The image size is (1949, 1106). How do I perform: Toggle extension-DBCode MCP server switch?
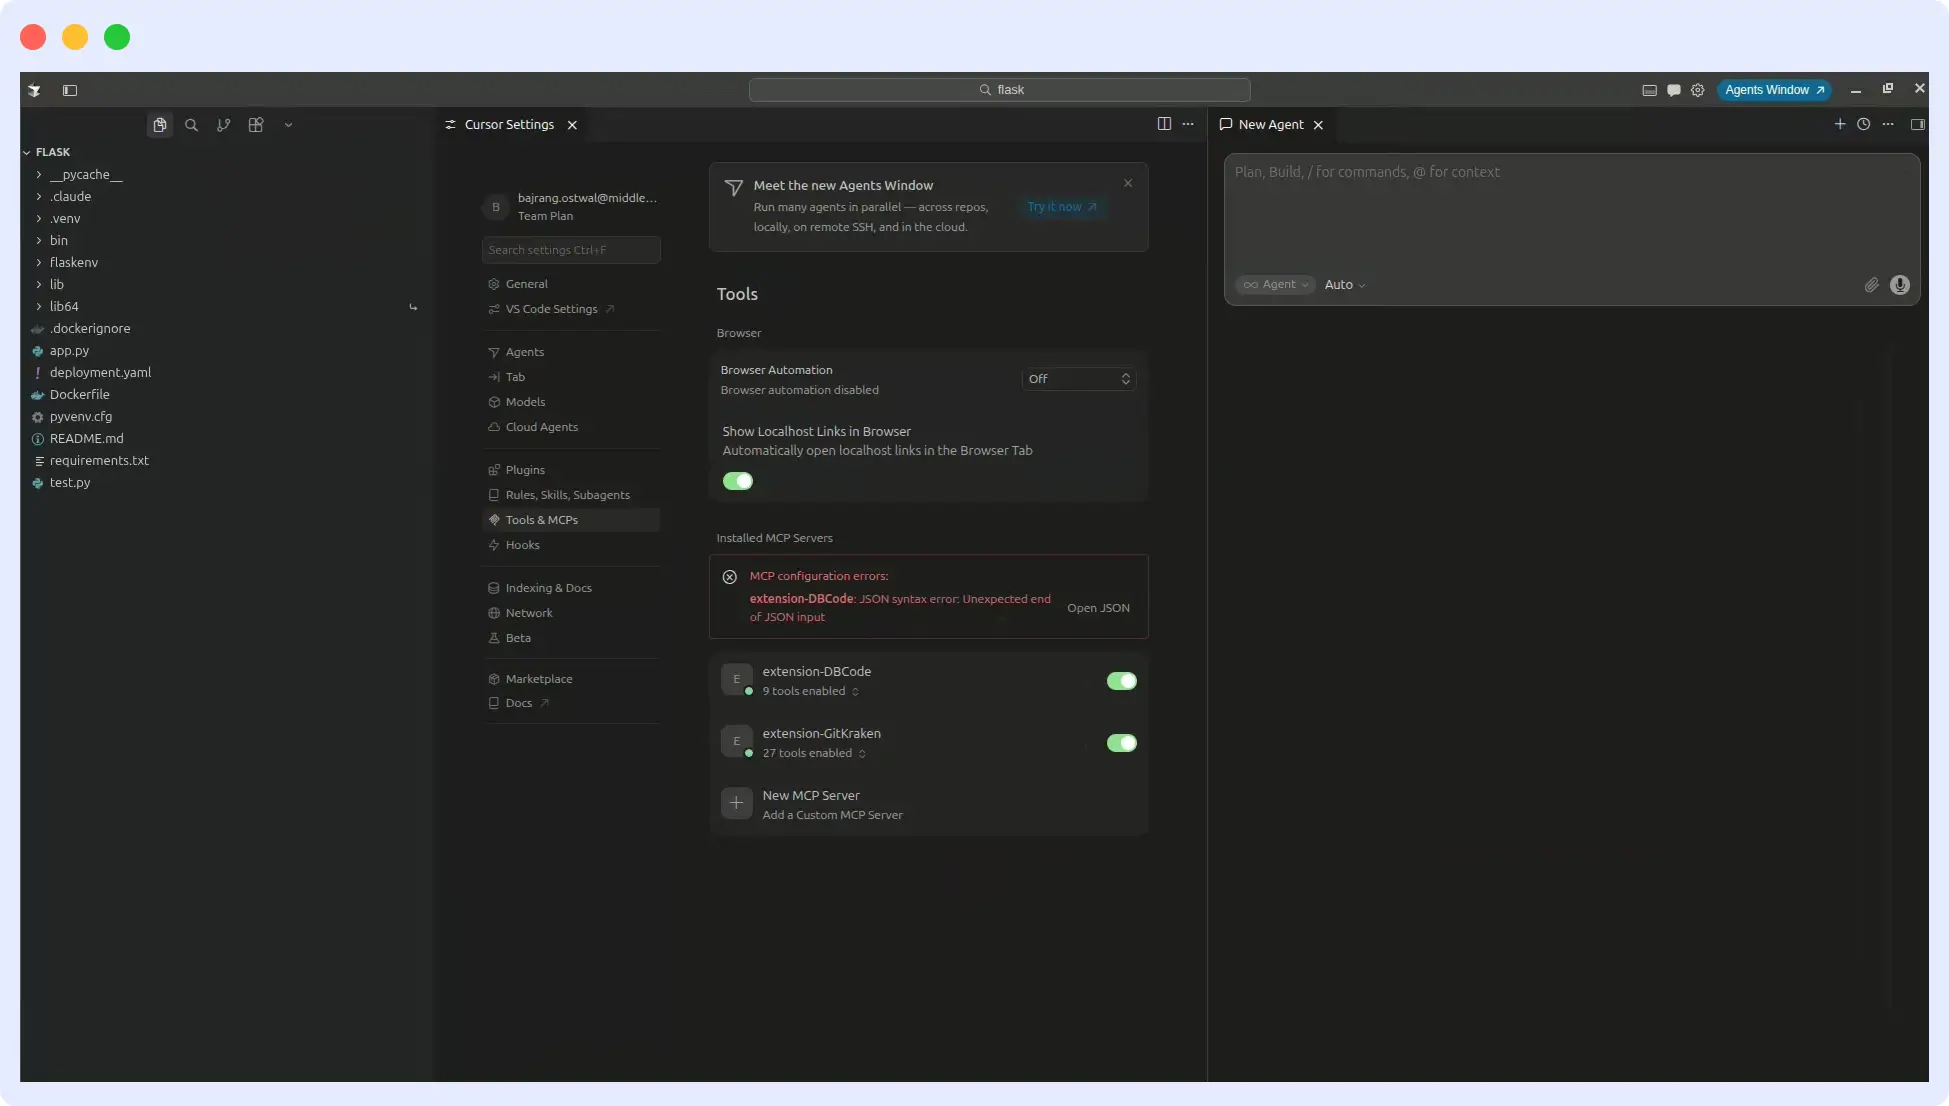[1121, 681]
